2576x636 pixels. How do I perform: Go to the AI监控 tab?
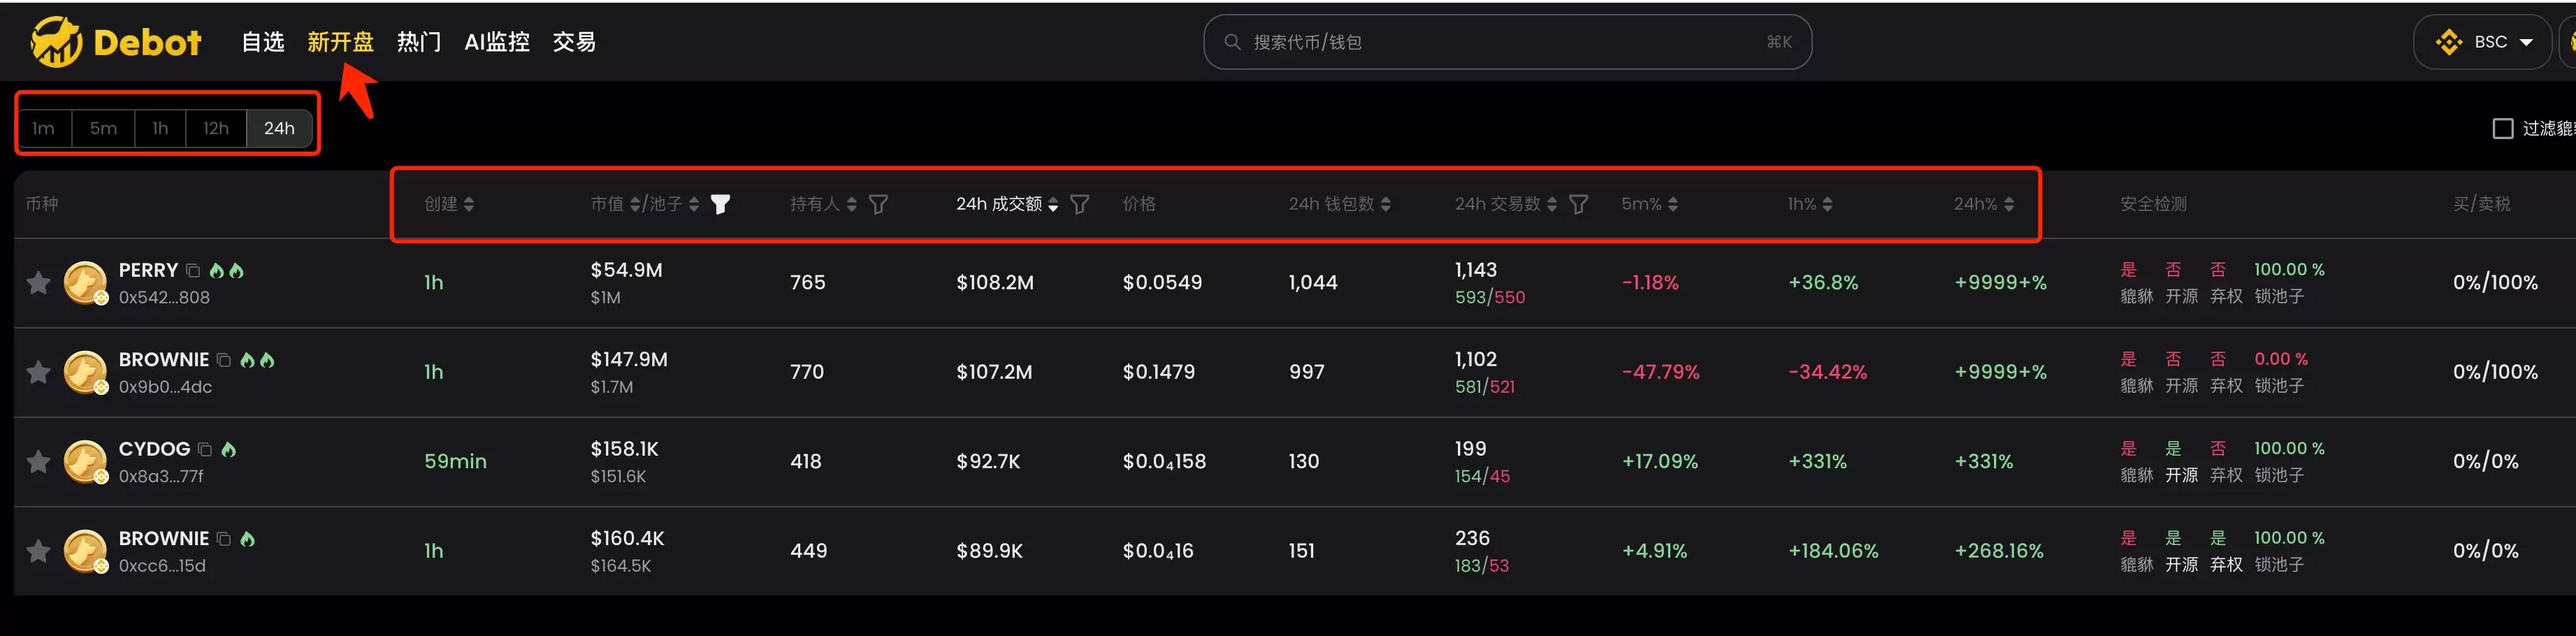pyautogui.click(x=497, y=42)
